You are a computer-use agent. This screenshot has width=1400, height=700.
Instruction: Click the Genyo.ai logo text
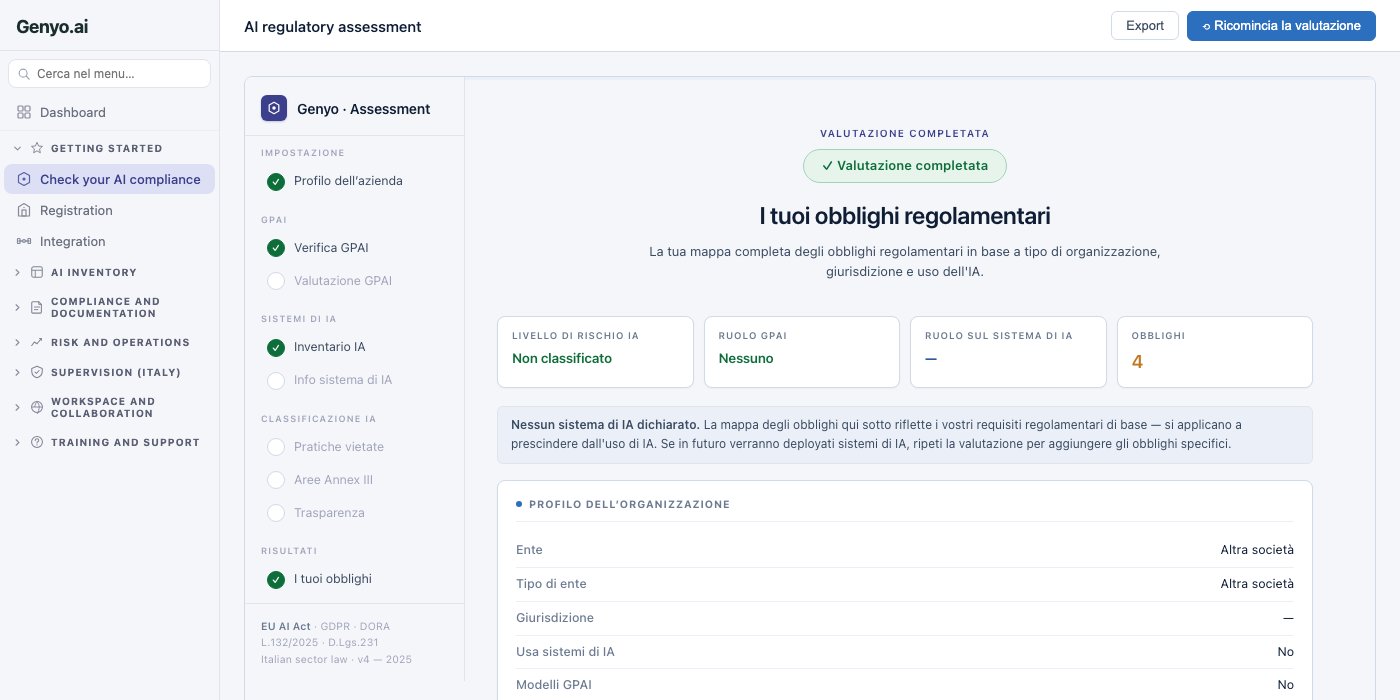(52, 27)
